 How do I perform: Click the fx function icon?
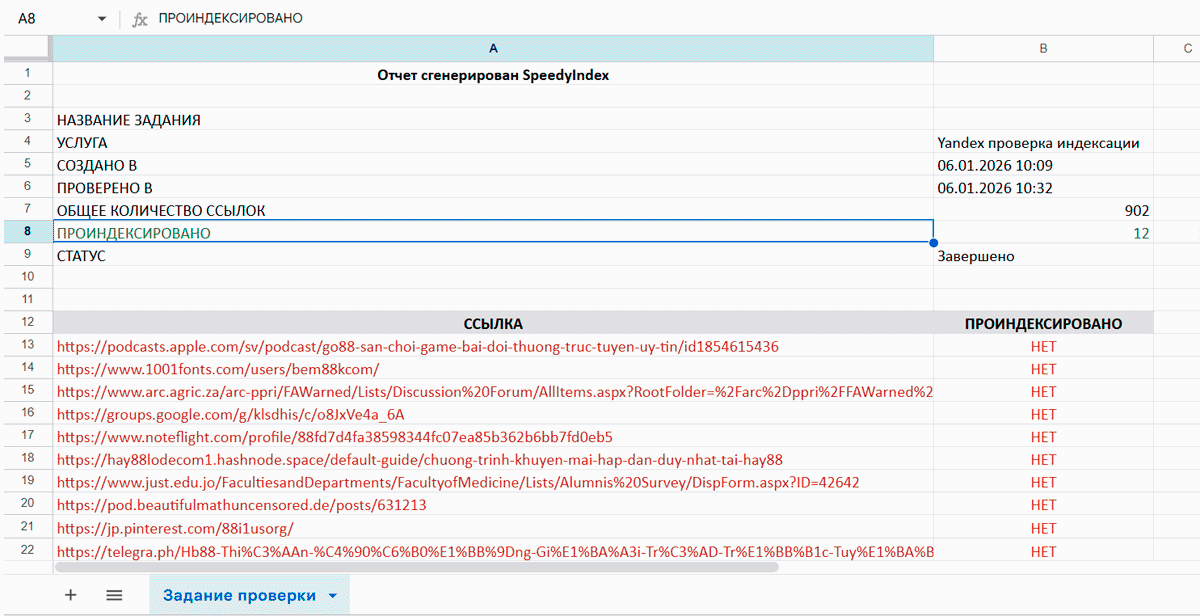[x=140, y=19]
